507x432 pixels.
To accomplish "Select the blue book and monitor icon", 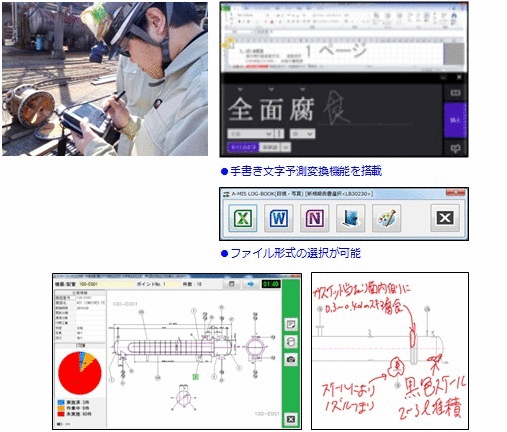I will (351, 218).
